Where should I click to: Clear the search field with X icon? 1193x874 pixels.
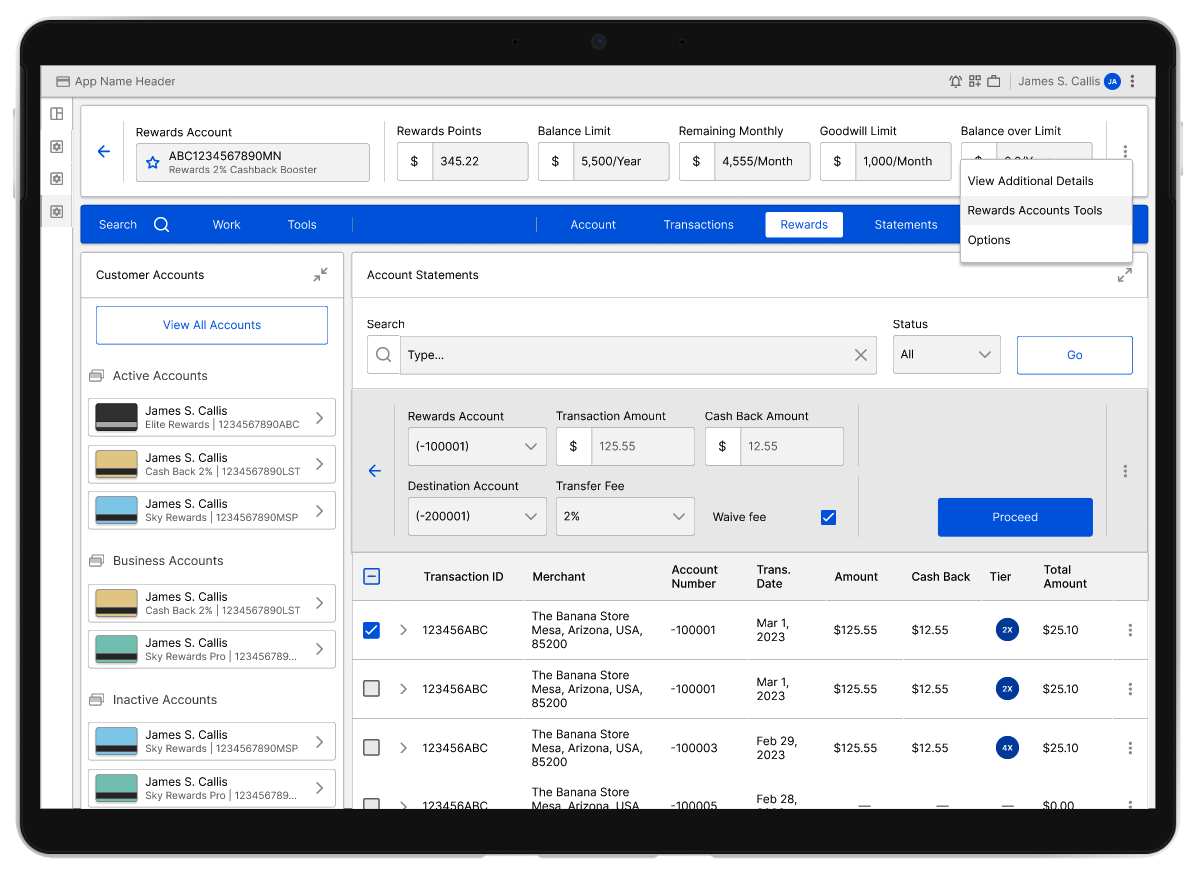(860, 355)
